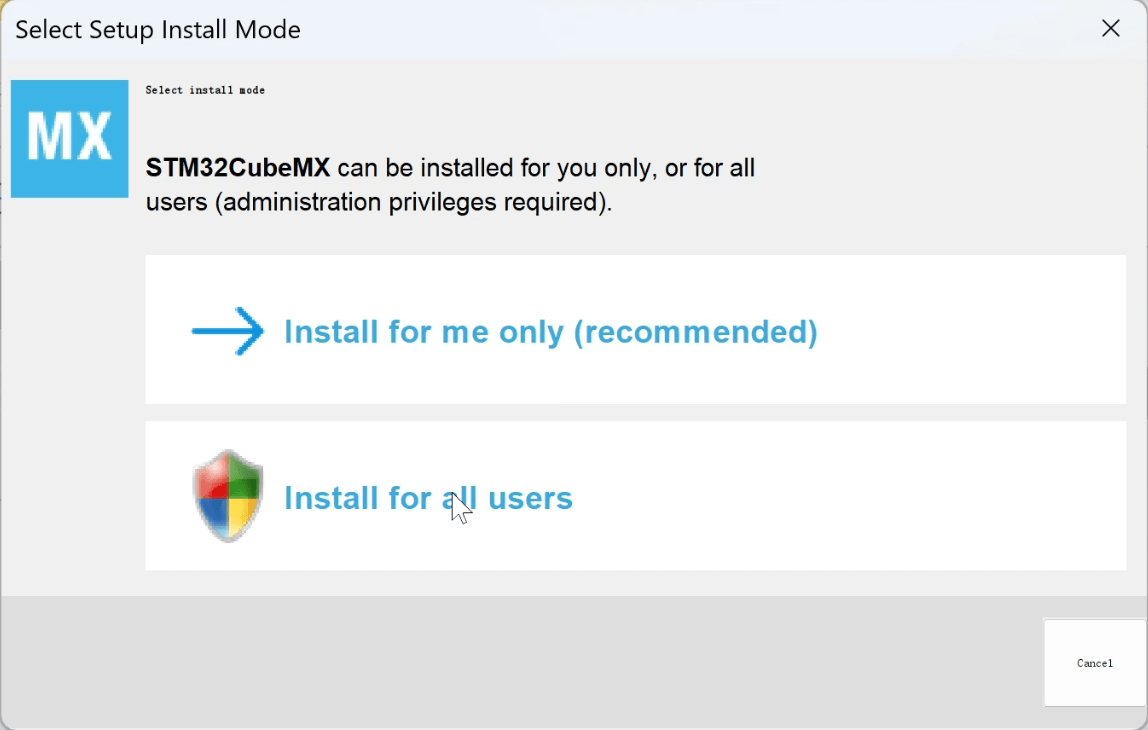Viewport: 1148px width, 730px height.
Task: Click the Select Setup Install Mode title
Action: [158, 30]
